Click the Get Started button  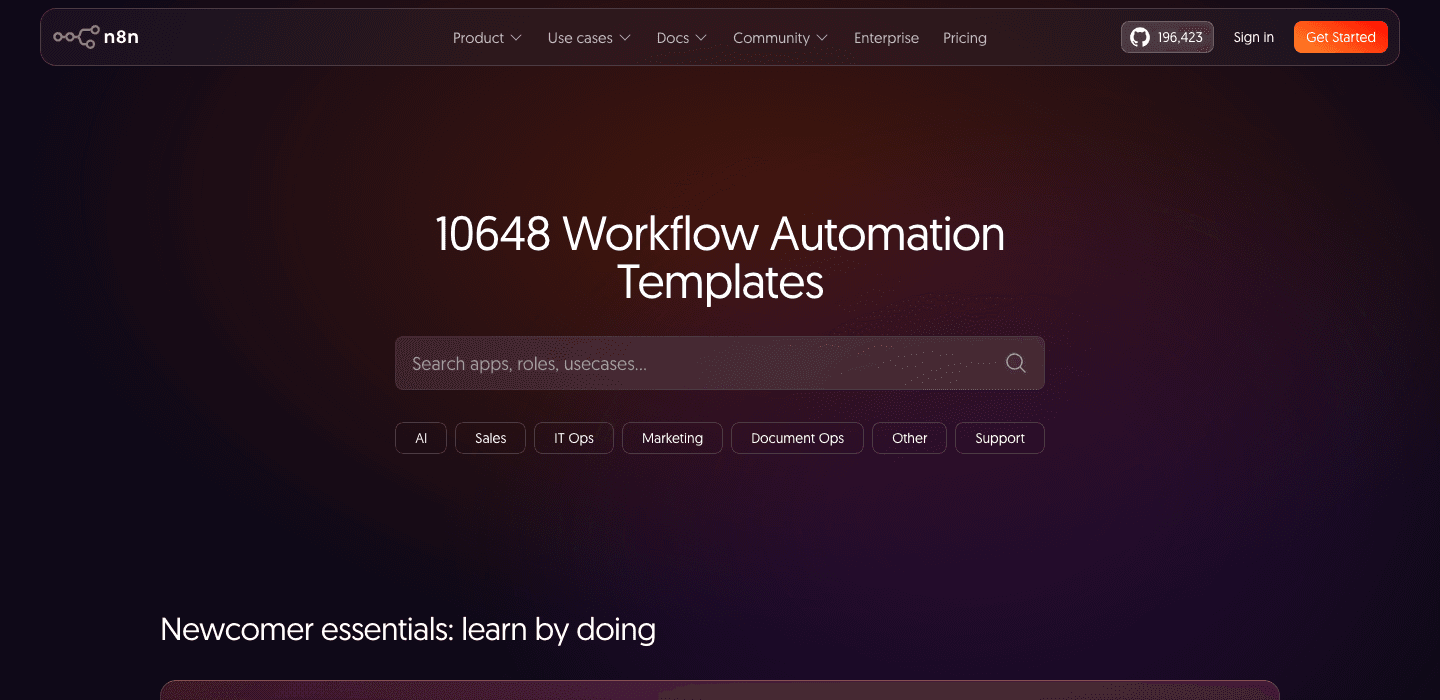(x=1341, y=37)
